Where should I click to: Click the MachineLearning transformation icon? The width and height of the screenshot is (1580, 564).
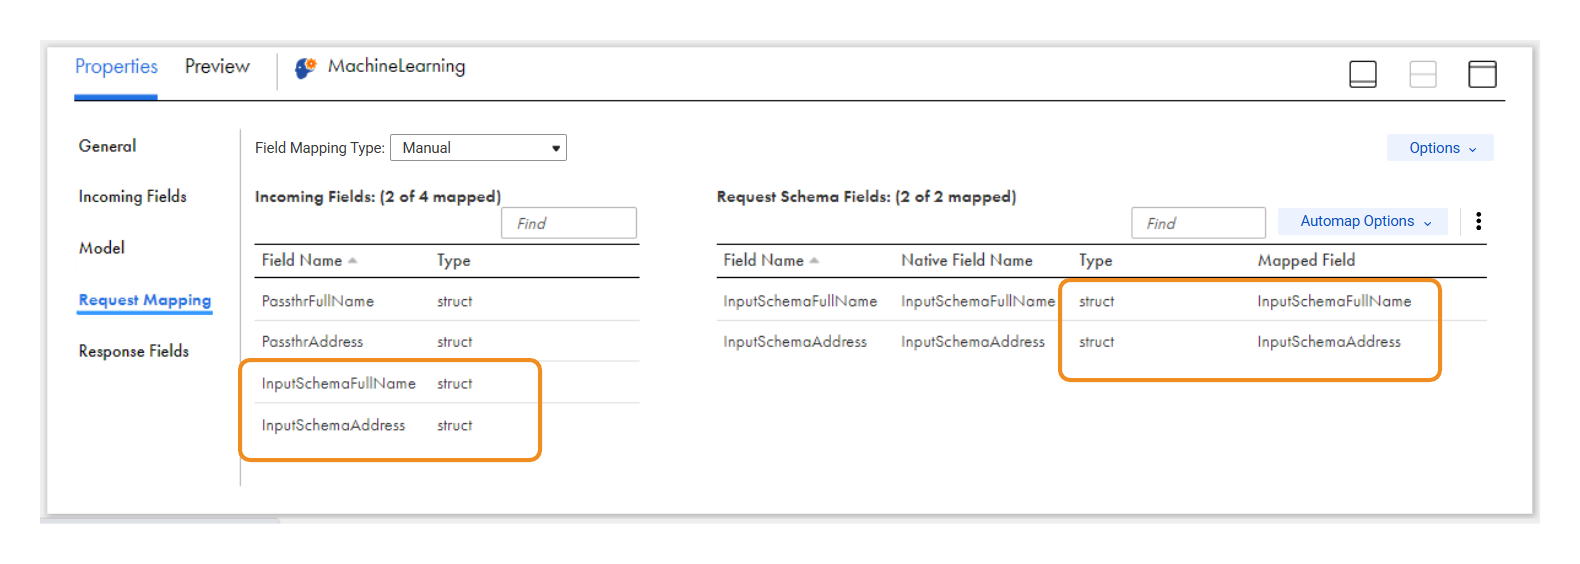pyautogui.click(x=306, y=68)
